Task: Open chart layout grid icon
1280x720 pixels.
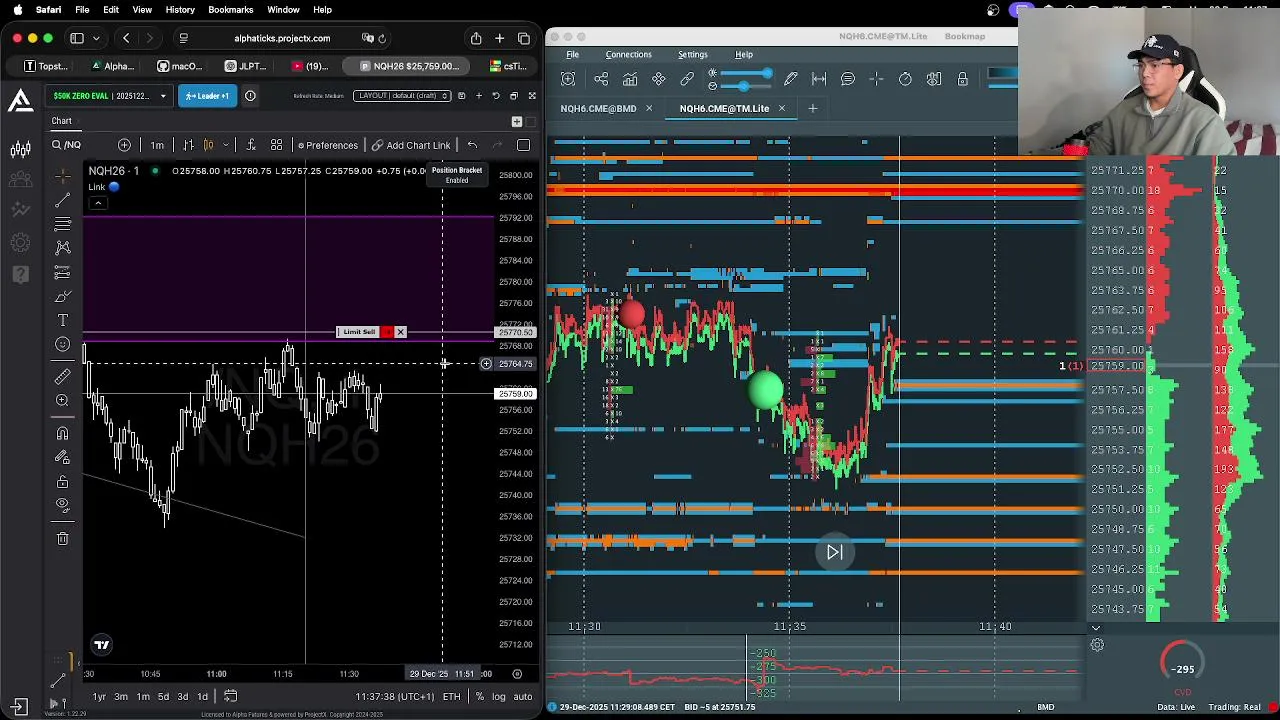Action: click(x=276, y=145)
